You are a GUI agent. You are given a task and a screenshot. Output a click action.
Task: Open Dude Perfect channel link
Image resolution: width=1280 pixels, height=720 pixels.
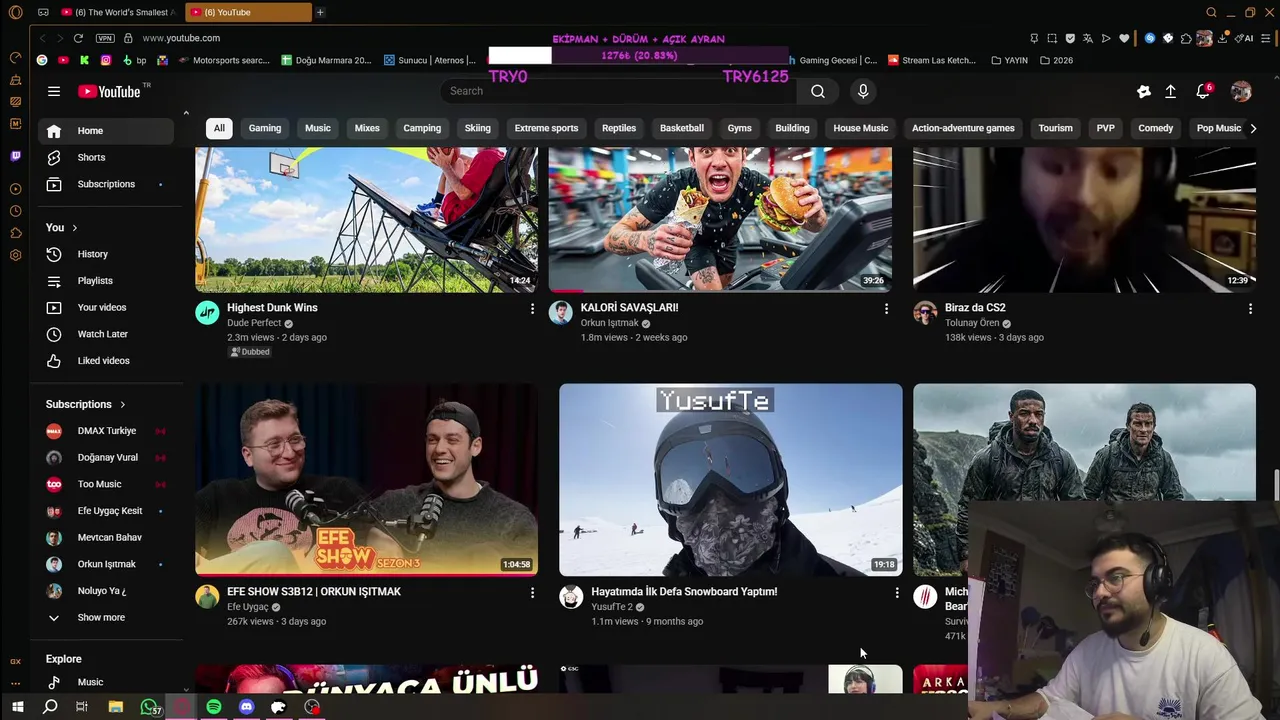254,324
